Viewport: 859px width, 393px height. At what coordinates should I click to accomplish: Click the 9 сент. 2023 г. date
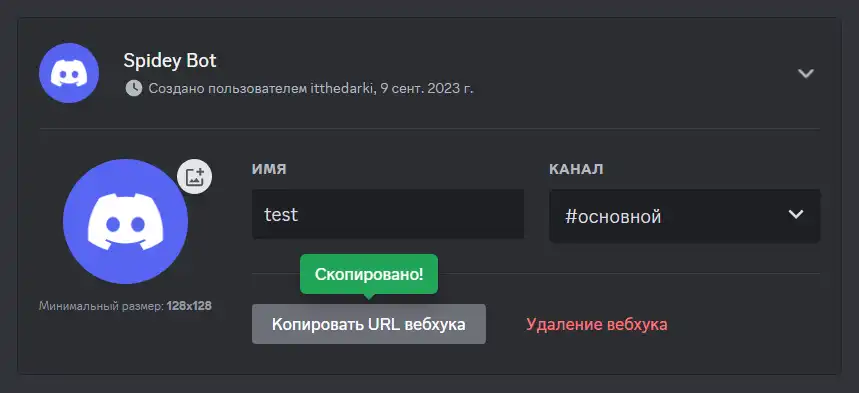point(427,88)
